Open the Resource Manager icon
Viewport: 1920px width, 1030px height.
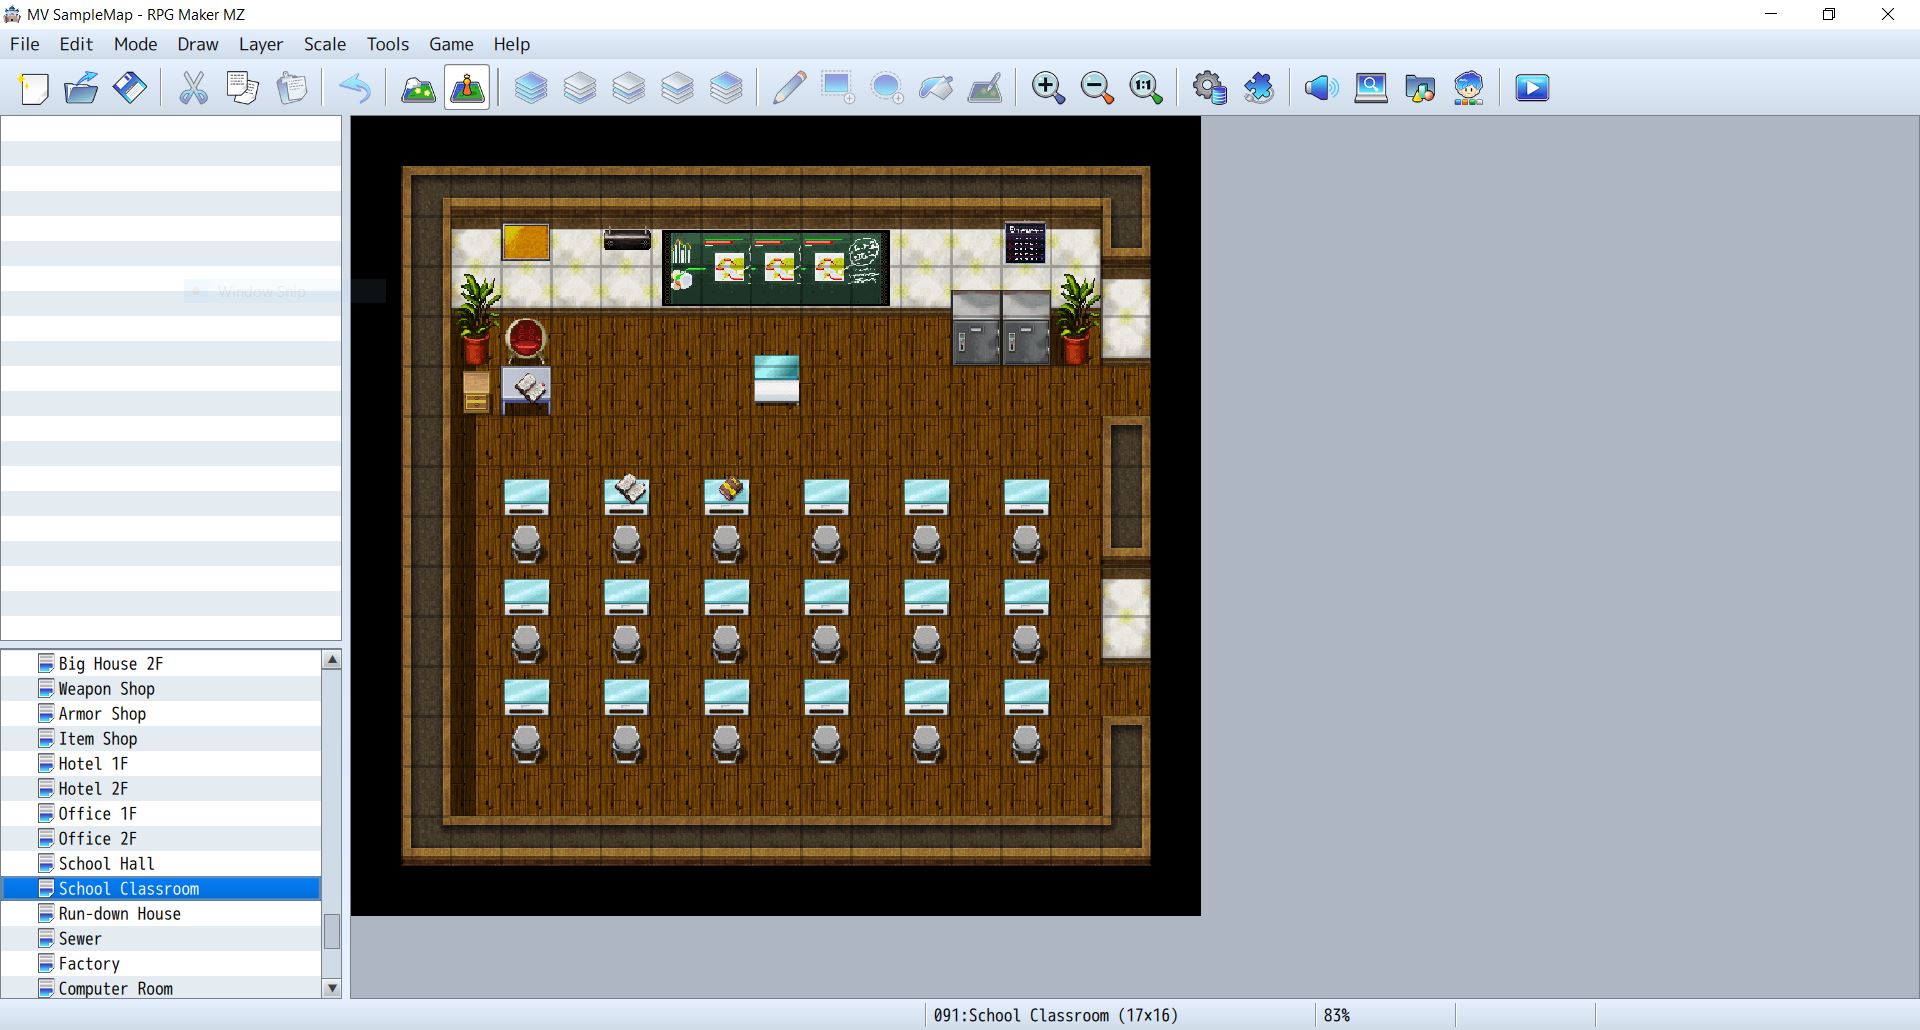pos(1420,88)
